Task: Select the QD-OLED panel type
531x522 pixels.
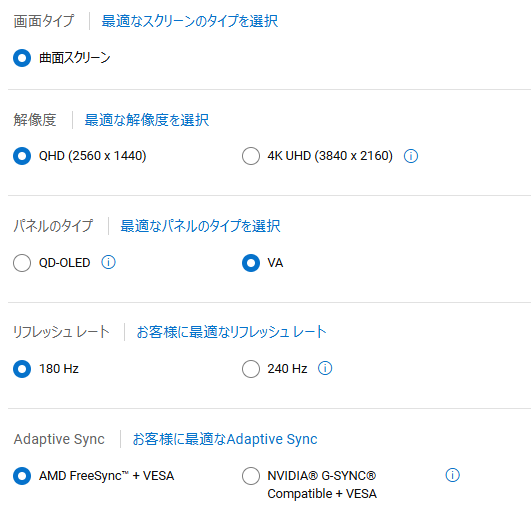Action: [x=22, y=263]
